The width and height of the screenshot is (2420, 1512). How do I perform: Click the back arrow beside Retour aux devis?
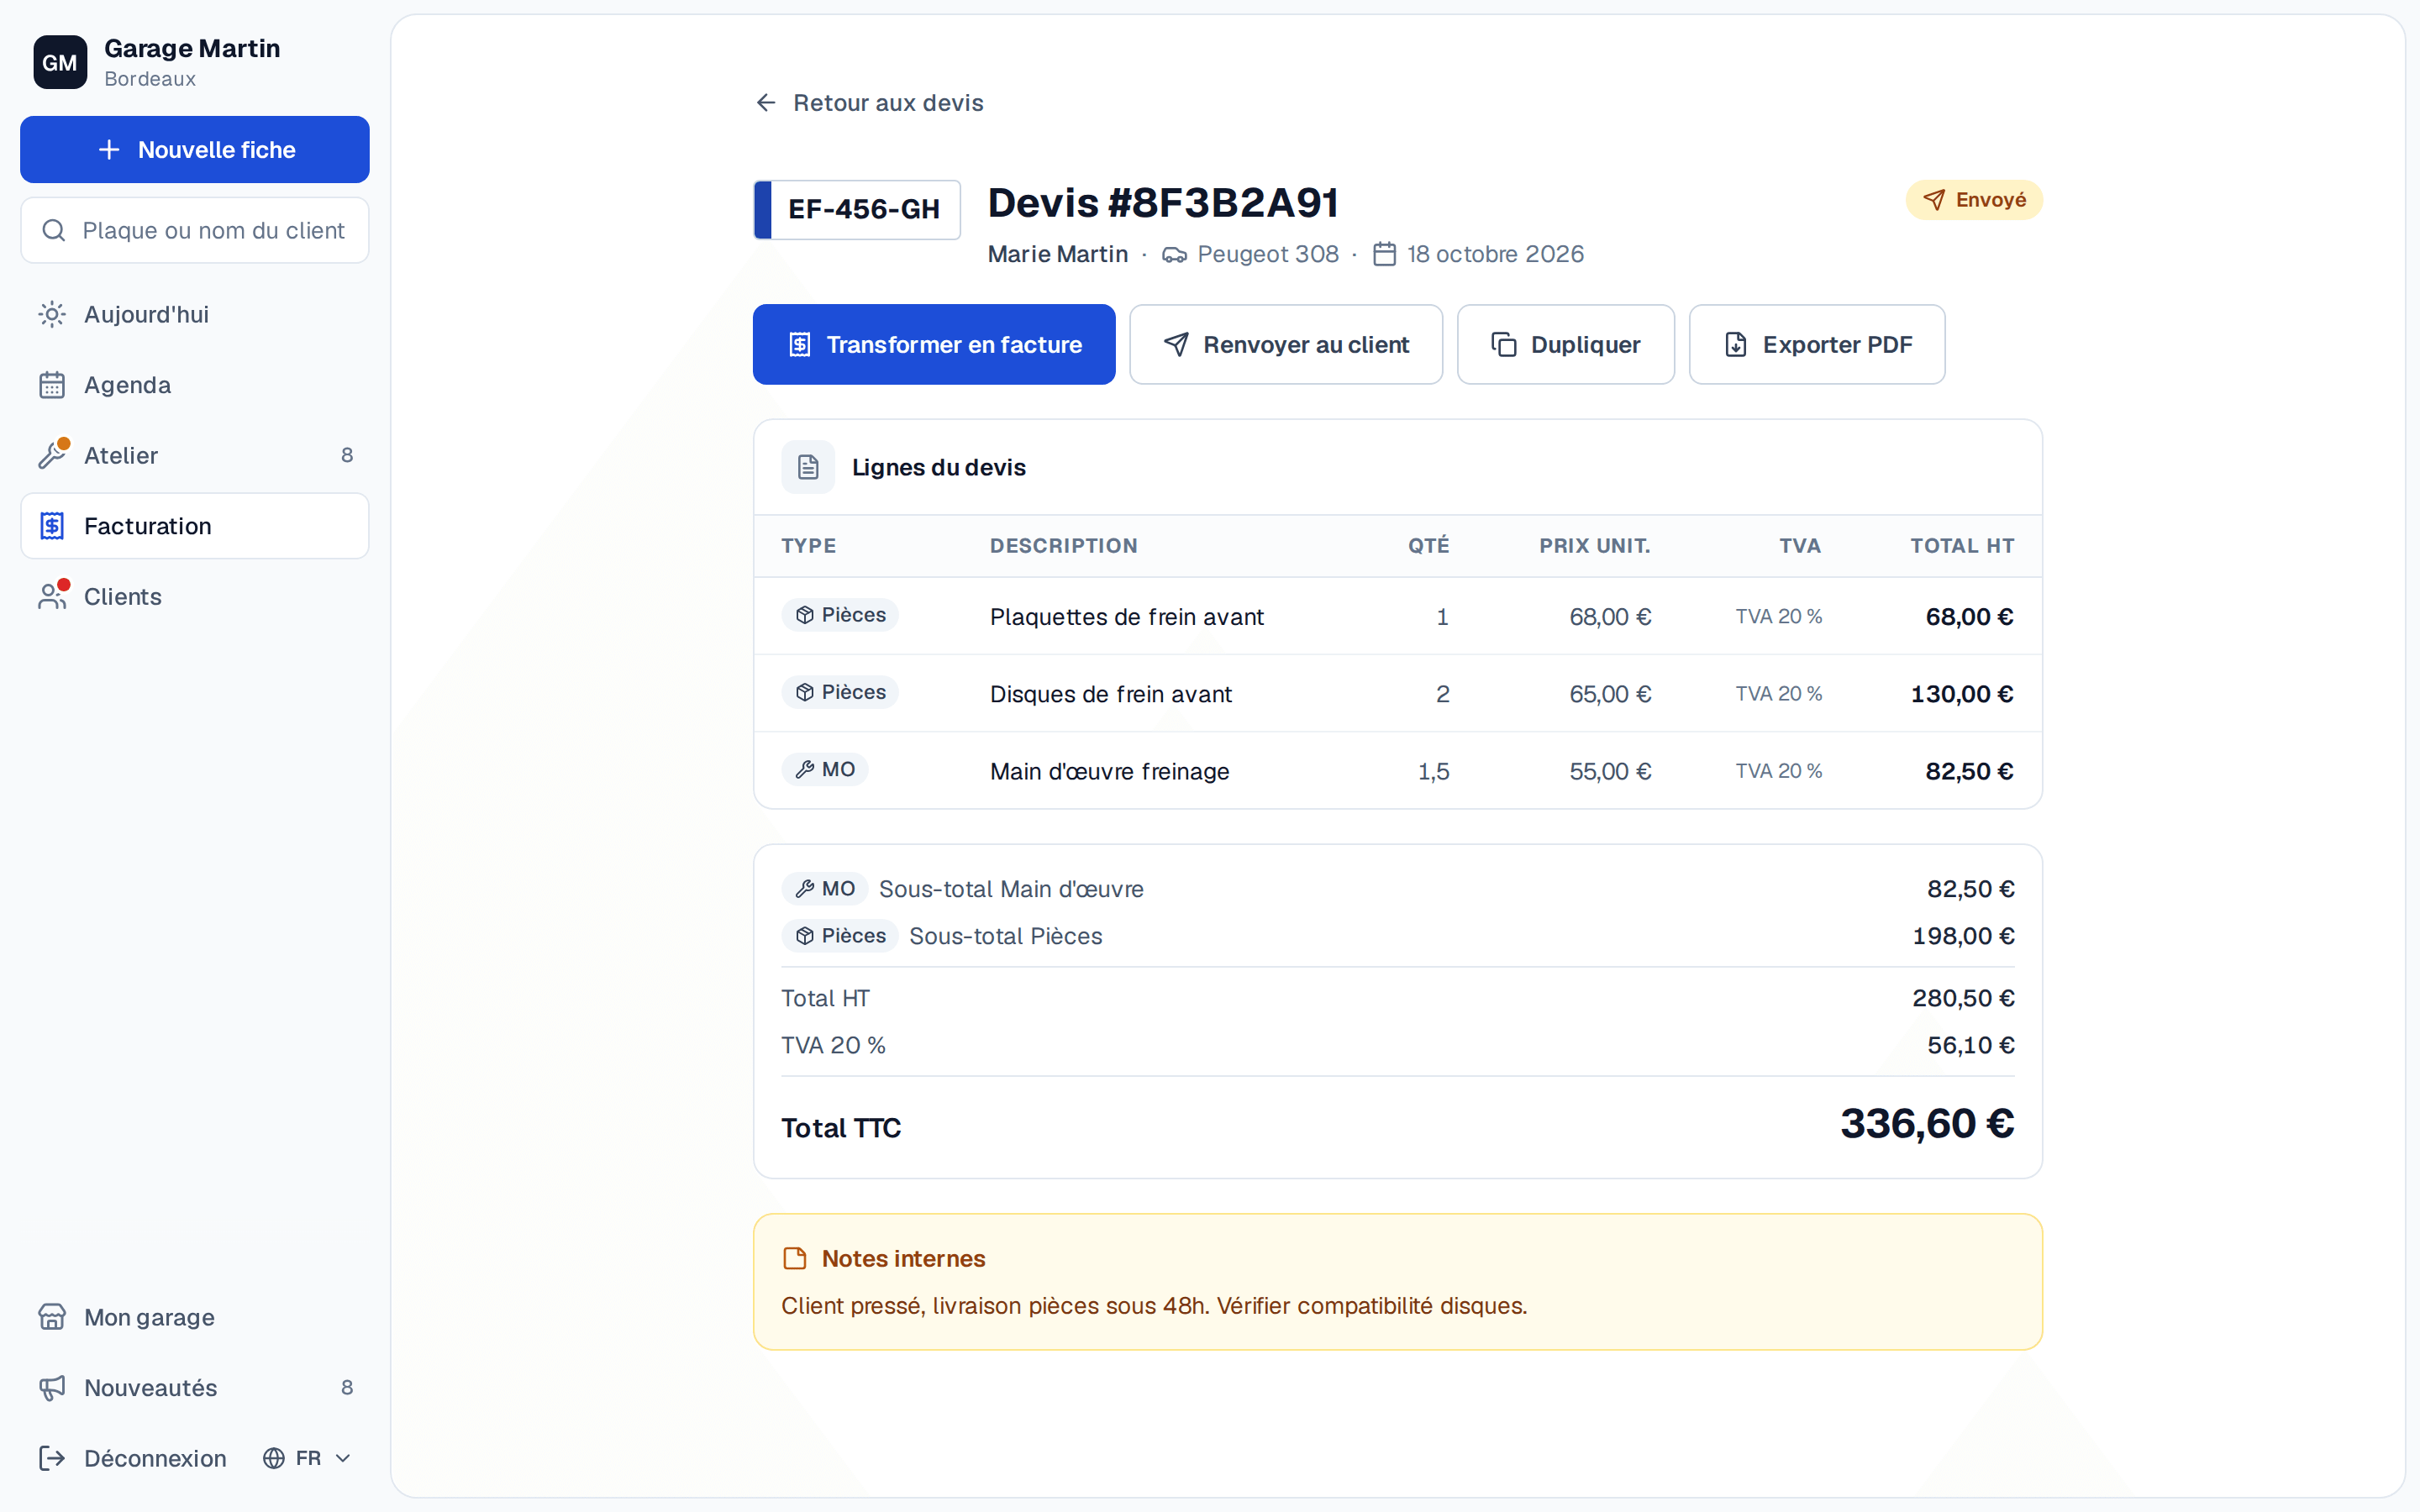pyautogui.click(x=766, y=103)
